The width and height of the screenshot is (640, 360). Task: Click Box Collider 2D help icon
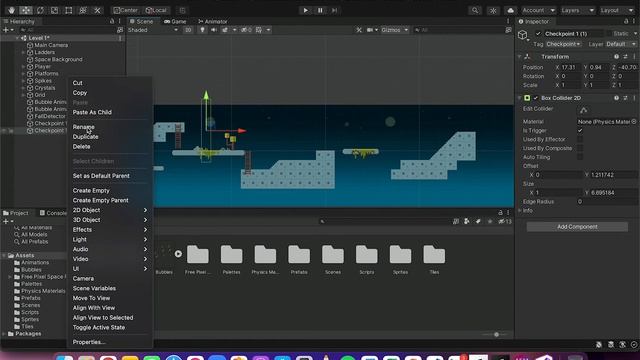(x=616, y=98)
